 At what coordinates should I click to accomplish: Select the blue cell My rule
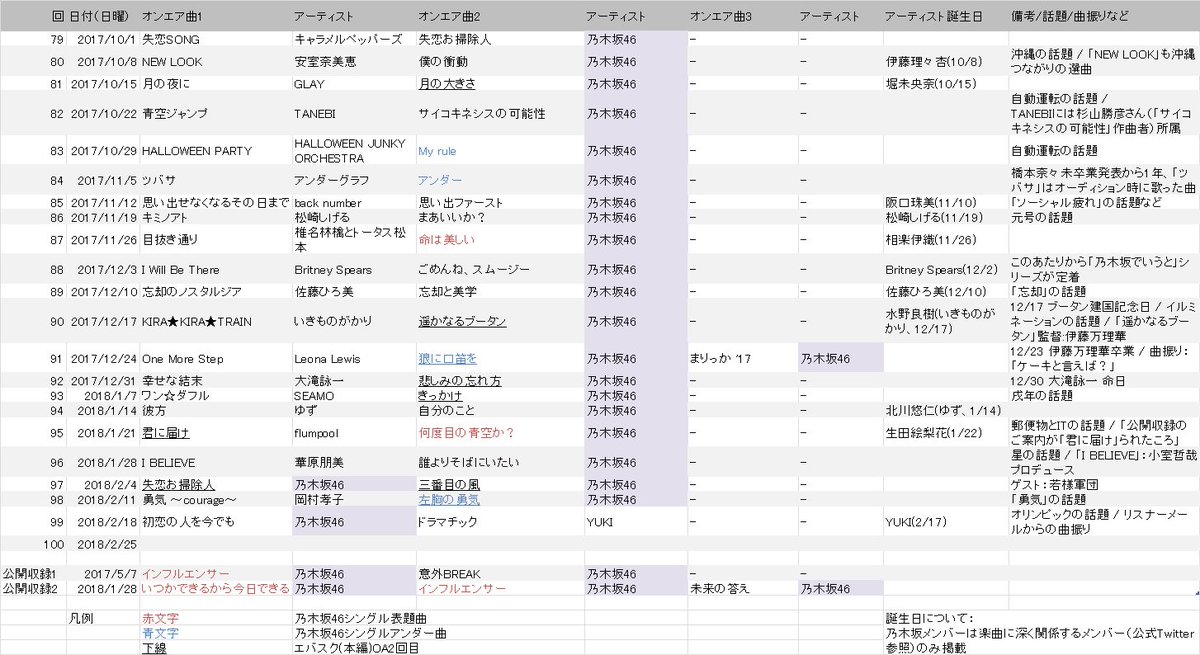(x=437, y=151)
